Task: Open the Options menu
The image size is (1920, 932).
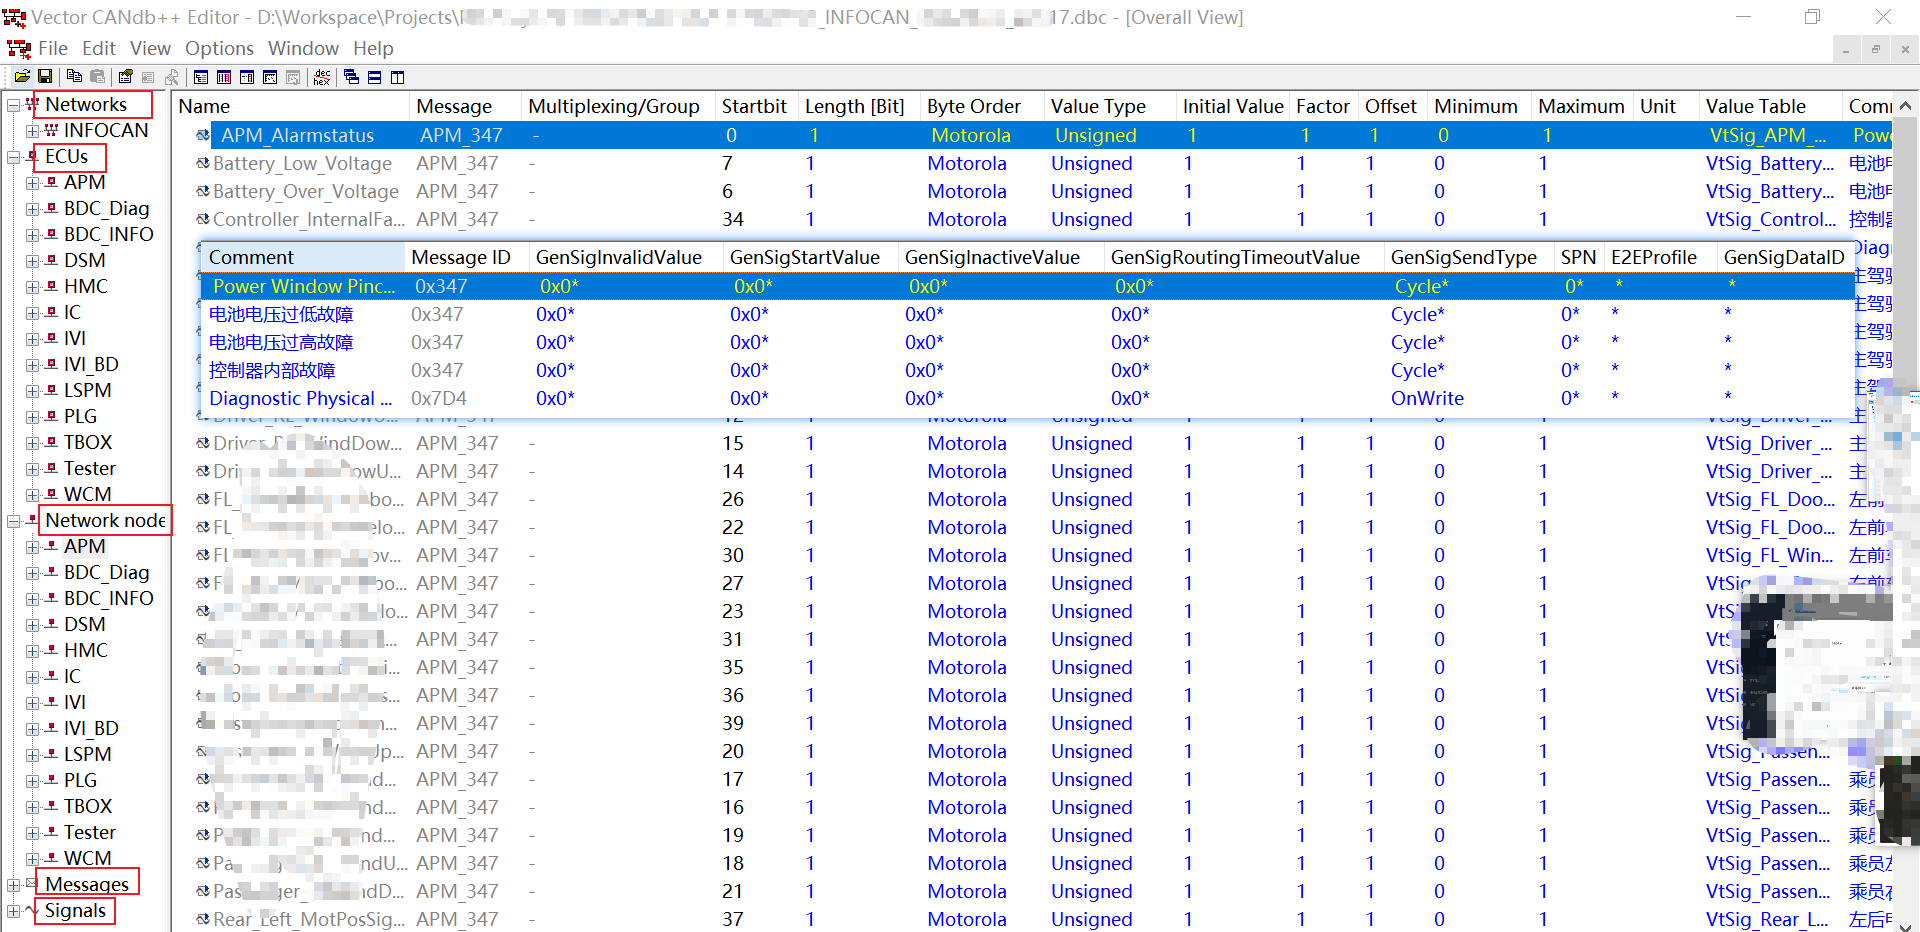Action: (219, 48)
